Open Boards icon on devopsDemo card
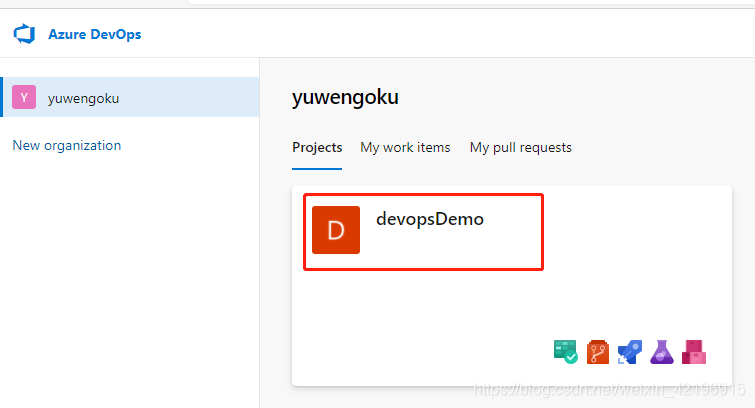 (566, 352)
